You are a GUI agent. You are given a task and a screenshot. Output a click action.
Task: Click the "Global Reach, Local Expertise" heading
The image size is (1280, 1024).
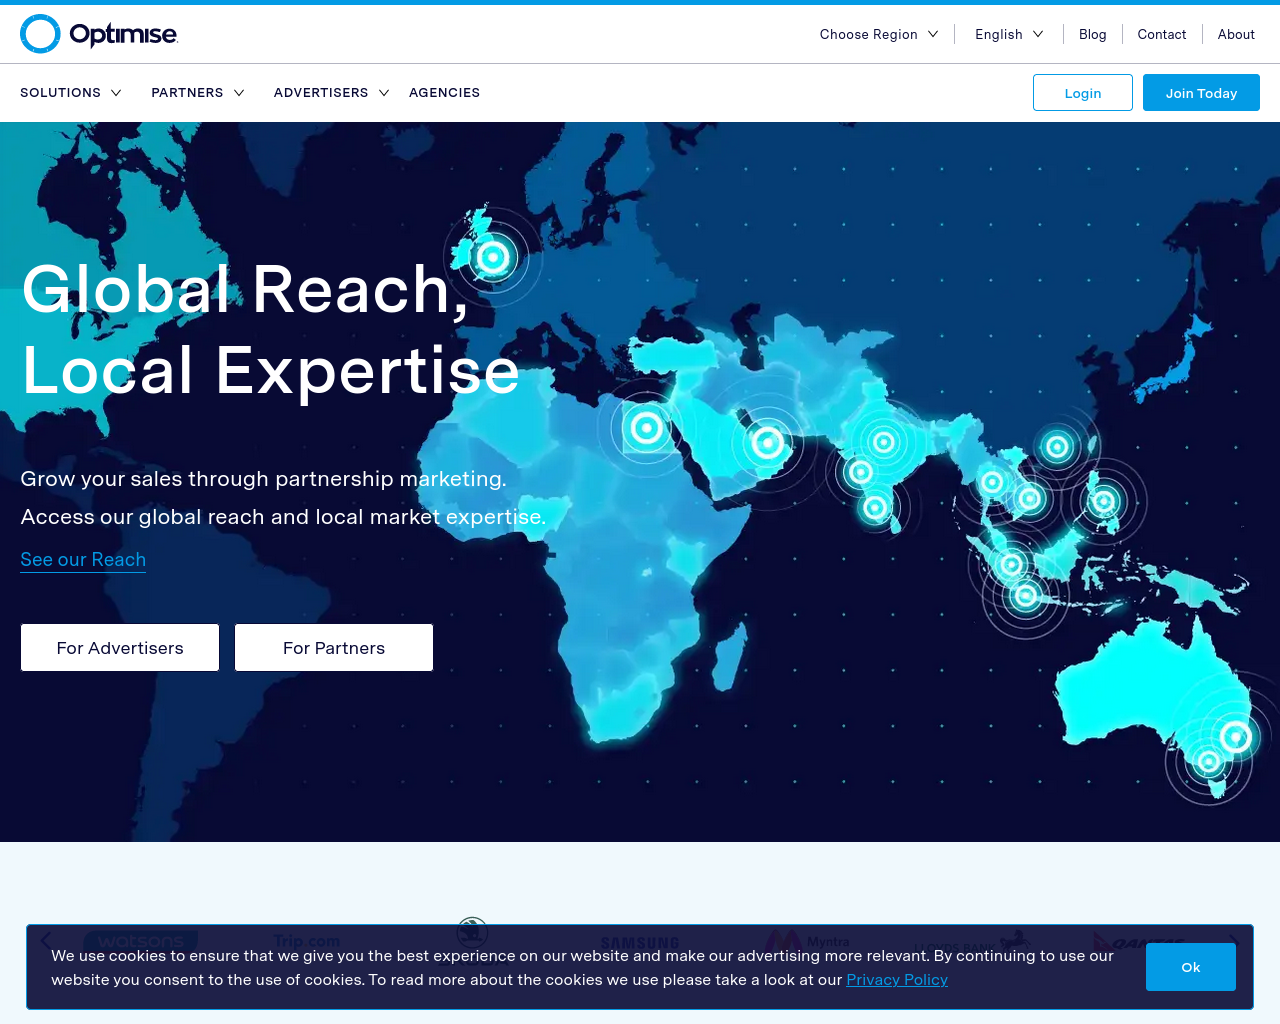point(271,330)
